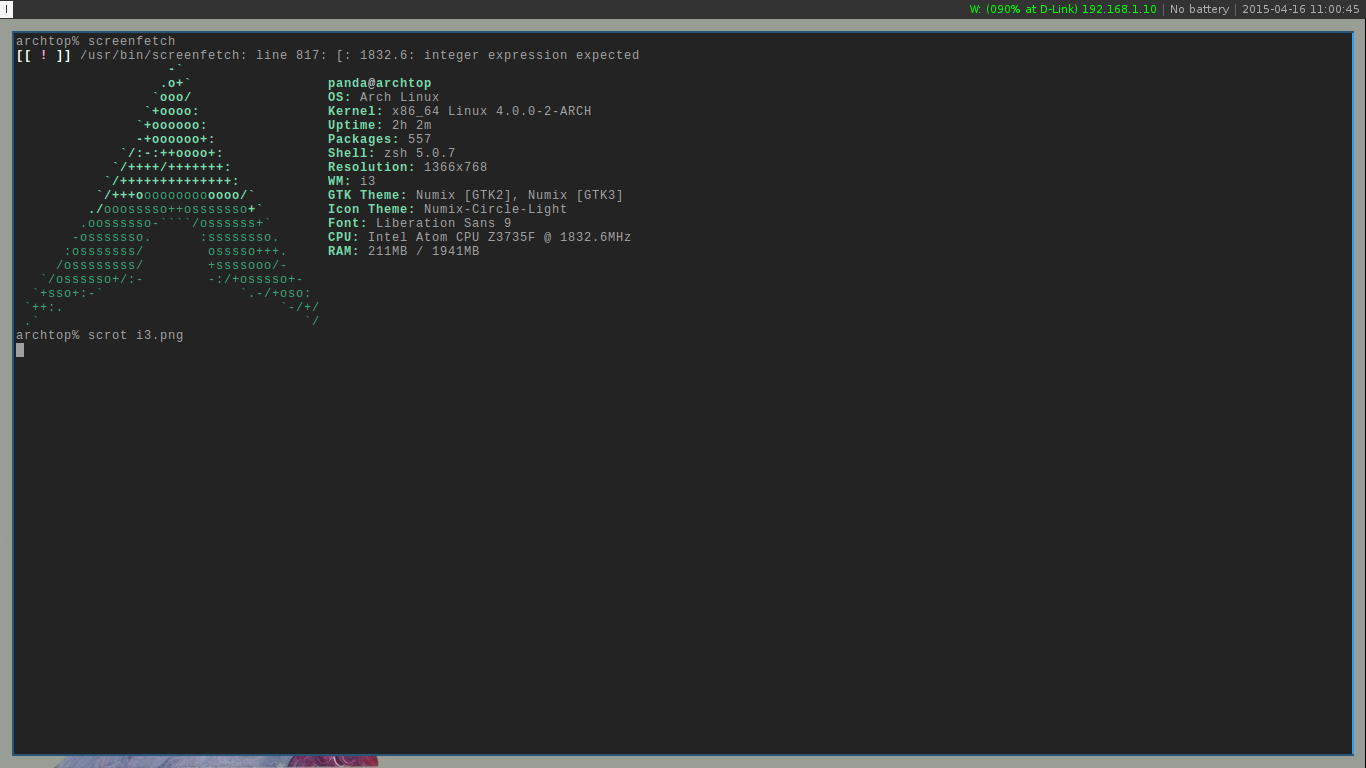The width and height of the screenshot is (1366, 768).
Task: Click the Shell: zsh 5.0.7 line
Action: click(x=392, y=153)
